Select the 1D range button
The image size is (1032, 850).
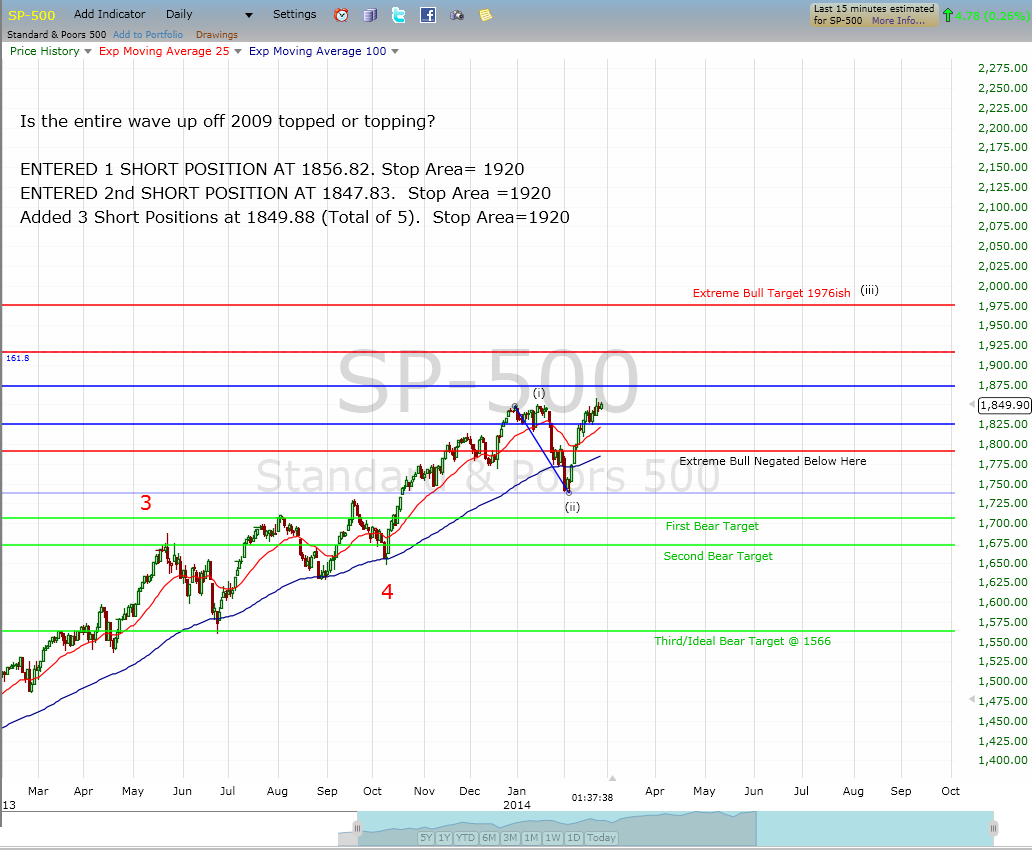point(573,837)
